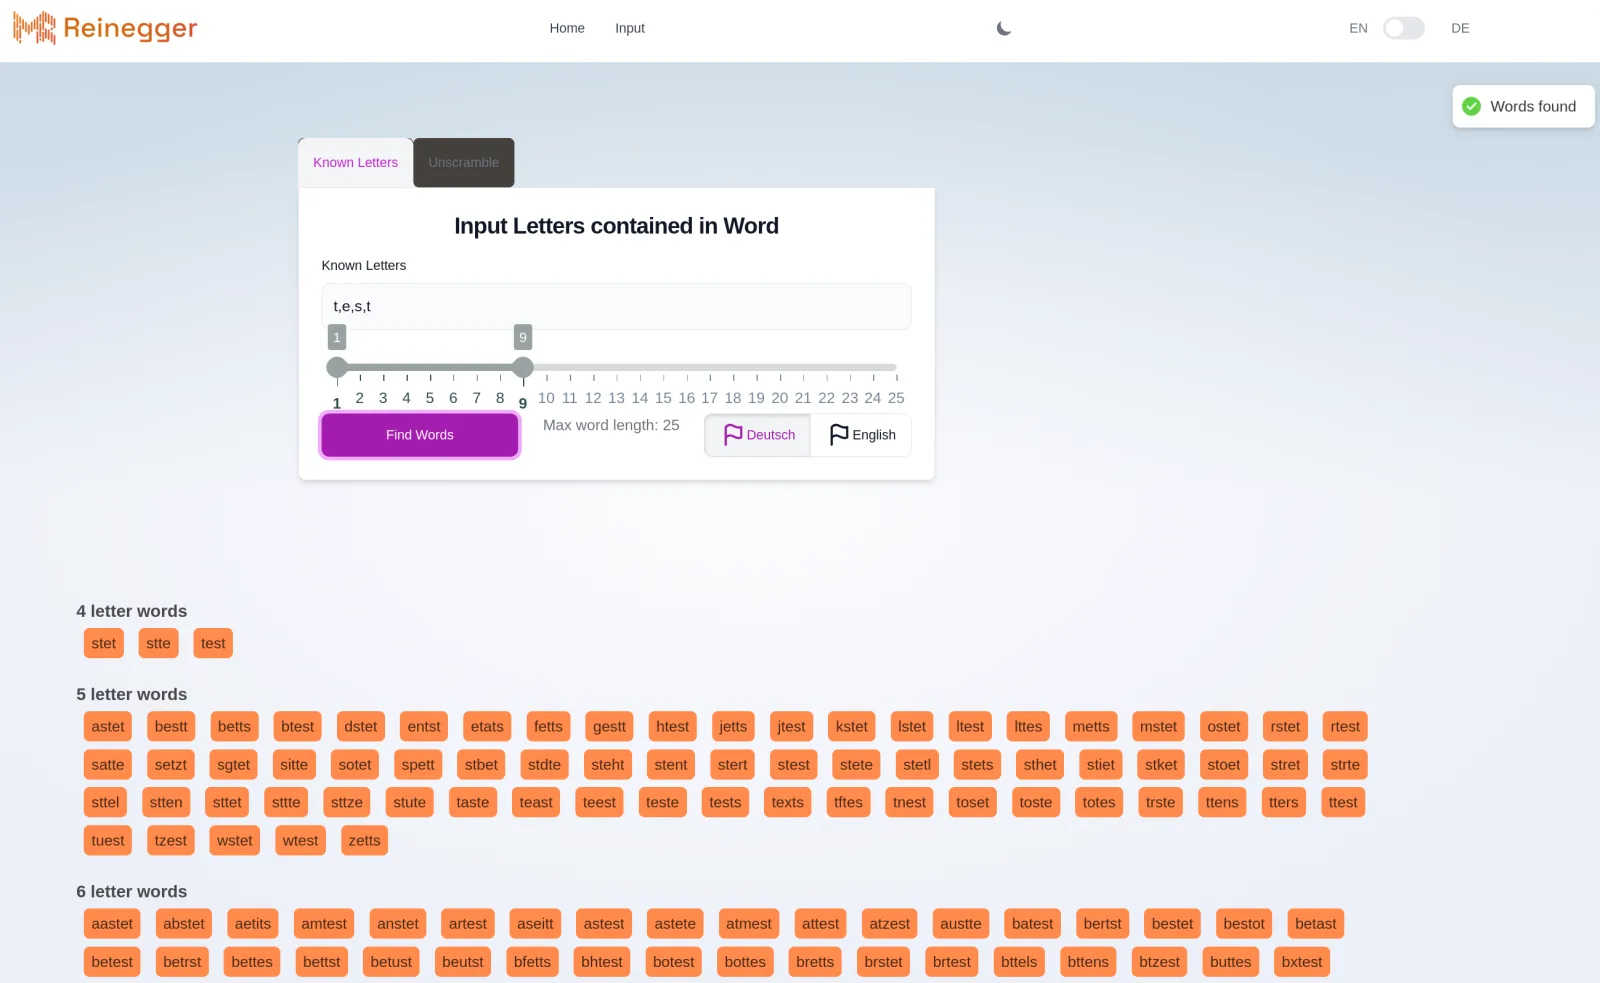
Task: Select English as word language
Action: point(861,435)
